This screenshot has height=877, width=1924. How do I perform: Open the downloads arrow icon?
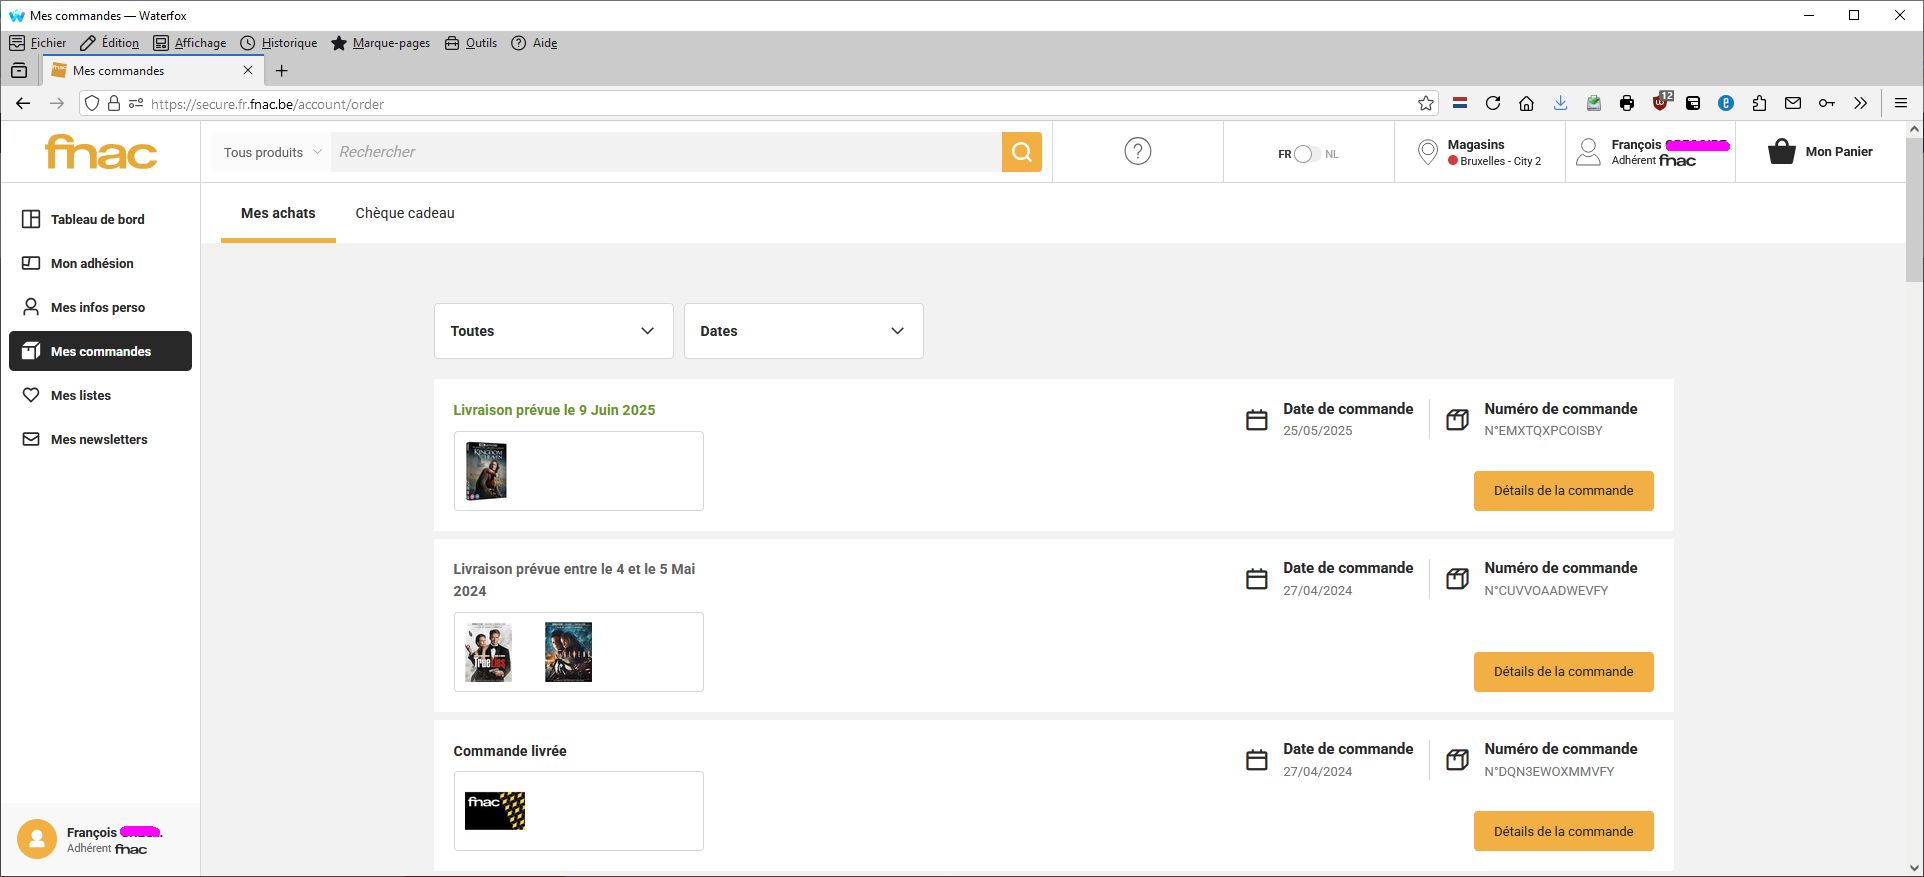click(x=1560, y=103)
